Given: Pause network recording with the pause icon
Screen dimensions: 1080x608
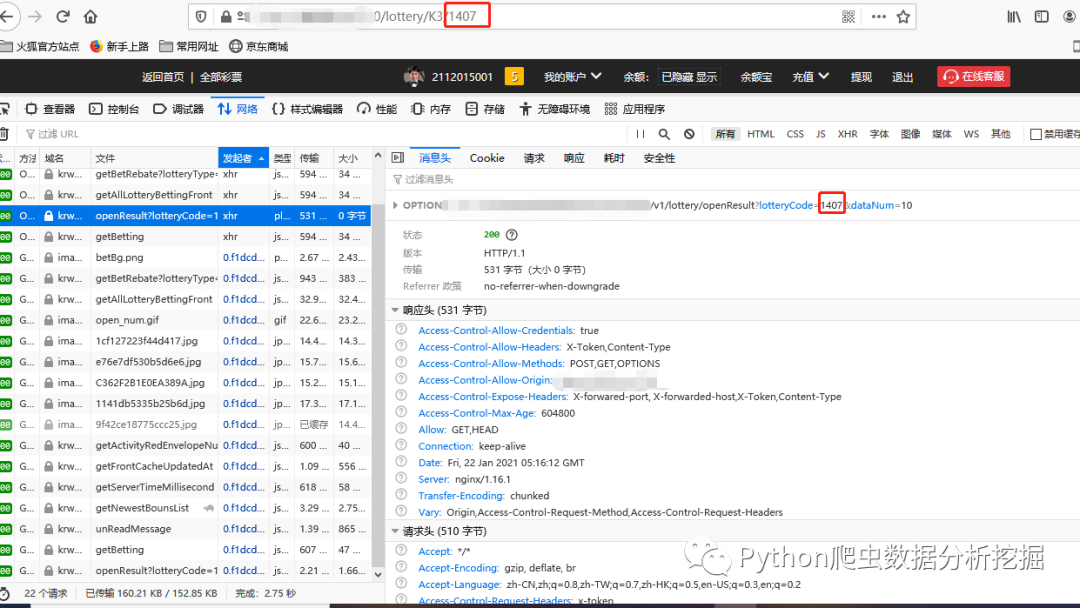Looking at the screenshot, I should pos(641,134).
